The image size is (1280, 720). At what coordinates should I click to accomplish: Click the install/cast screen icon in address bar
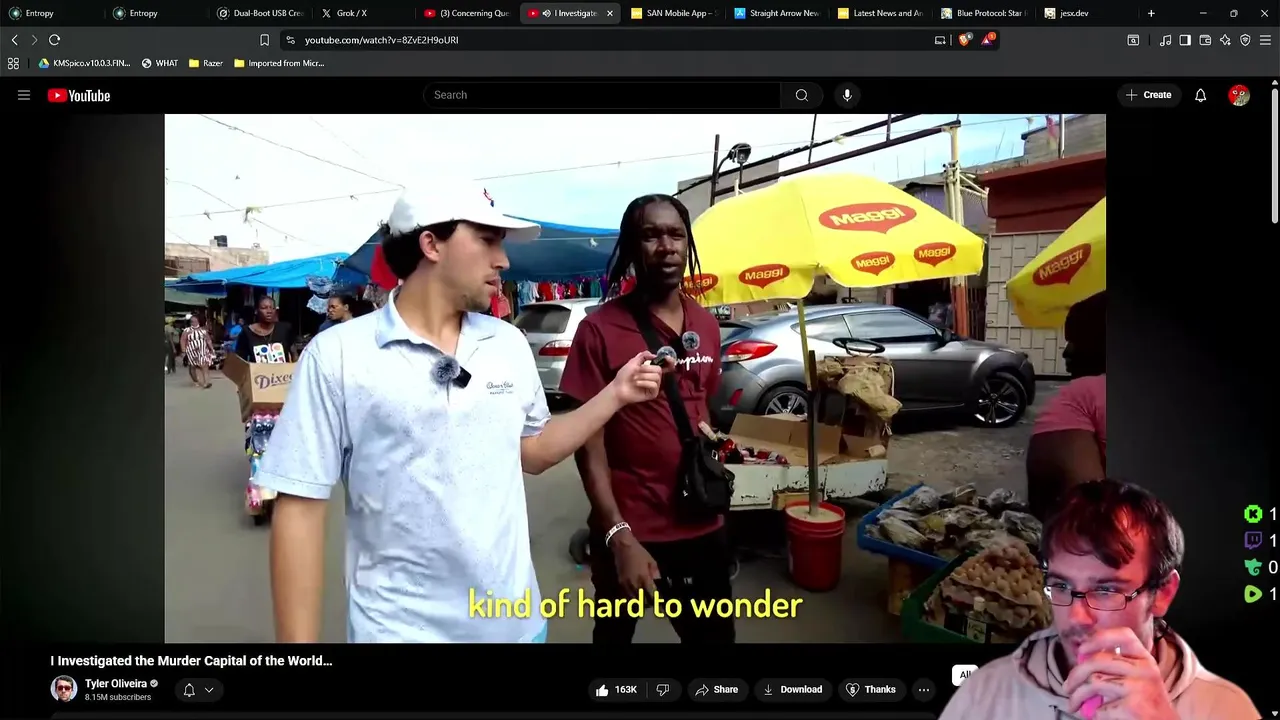pos(940,40)
